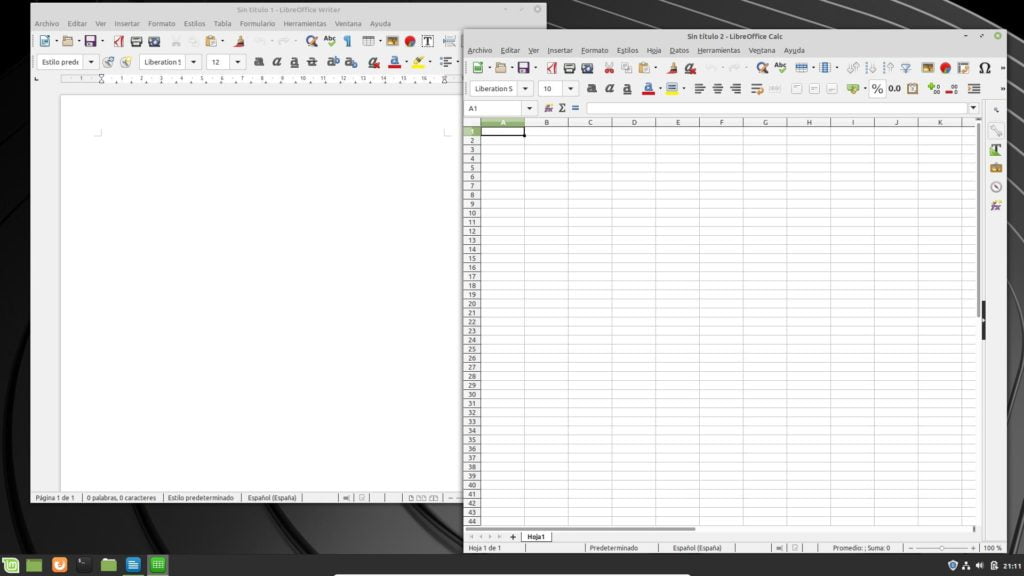Insert special character (Omega) in Calc
The width and height of the screenshot is (1024, 576).
tap(985, 68)
